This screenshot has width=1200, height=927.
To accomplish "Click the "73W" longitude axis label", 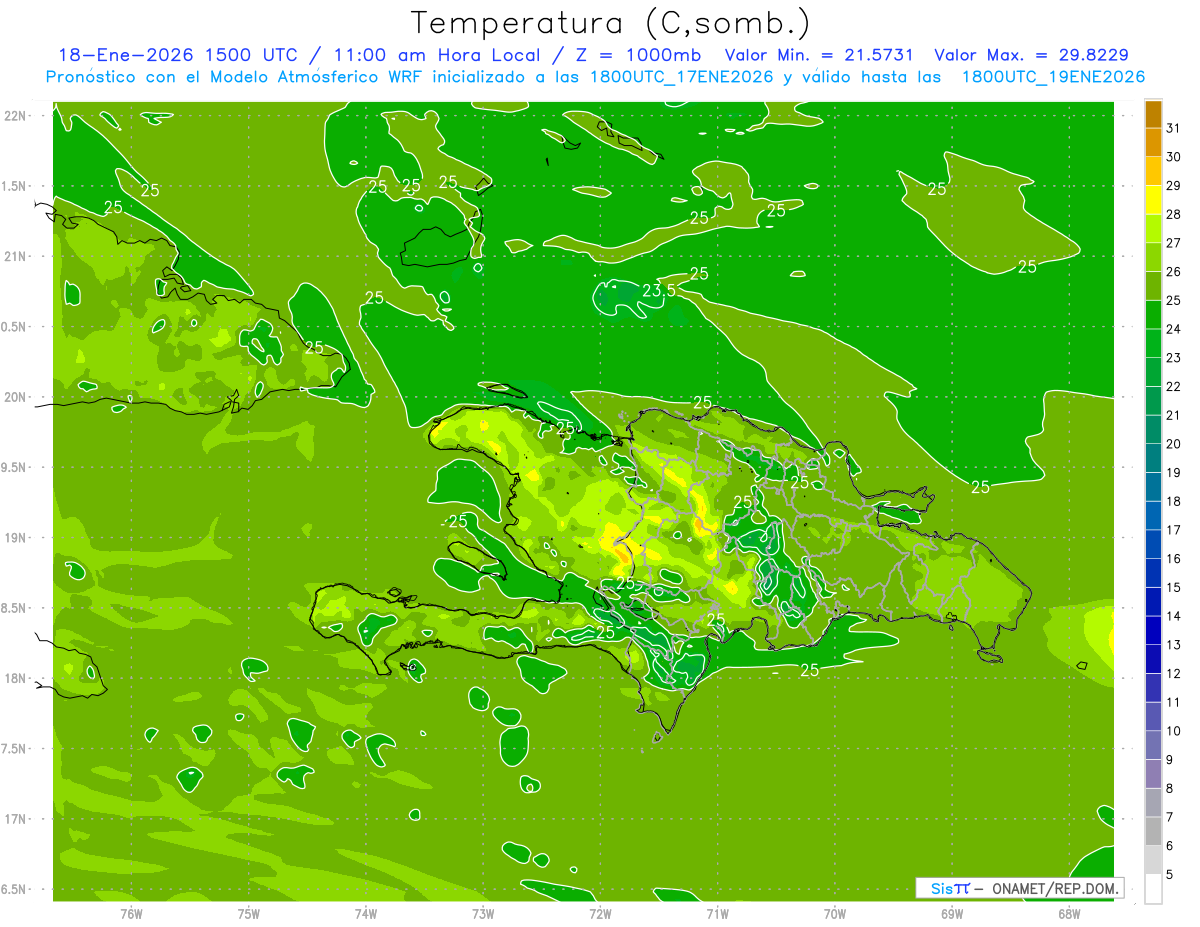I will 483,913.
